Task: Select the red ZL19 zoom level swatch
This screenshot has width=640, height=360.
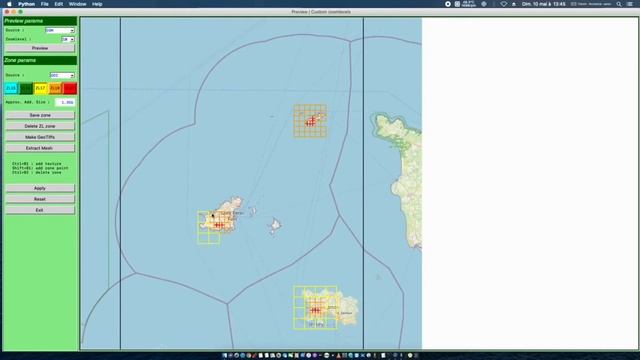Action: click(x=70, y=88)
